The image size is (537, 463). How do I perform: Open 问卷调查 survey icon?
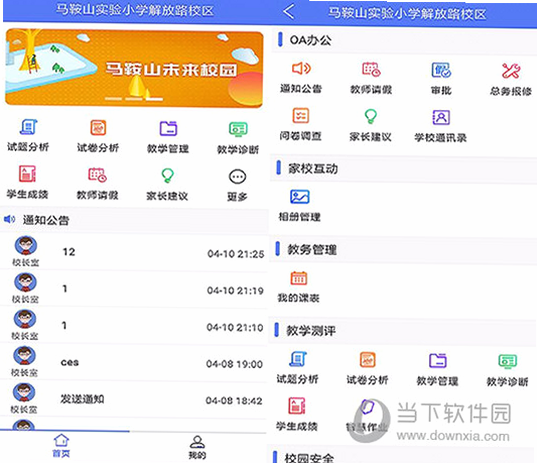pos(301,116)
